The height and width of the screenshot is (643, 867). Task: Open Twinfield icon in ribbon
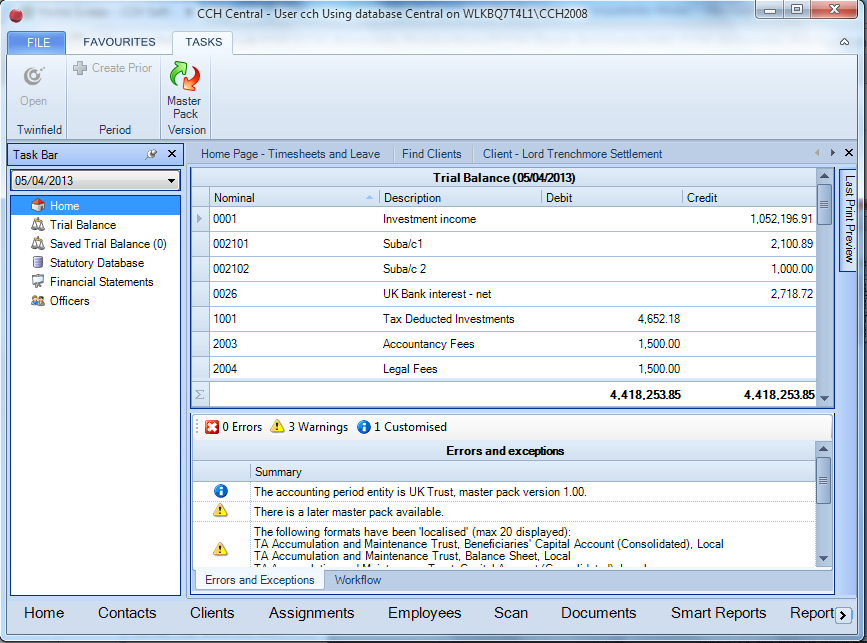34,76
